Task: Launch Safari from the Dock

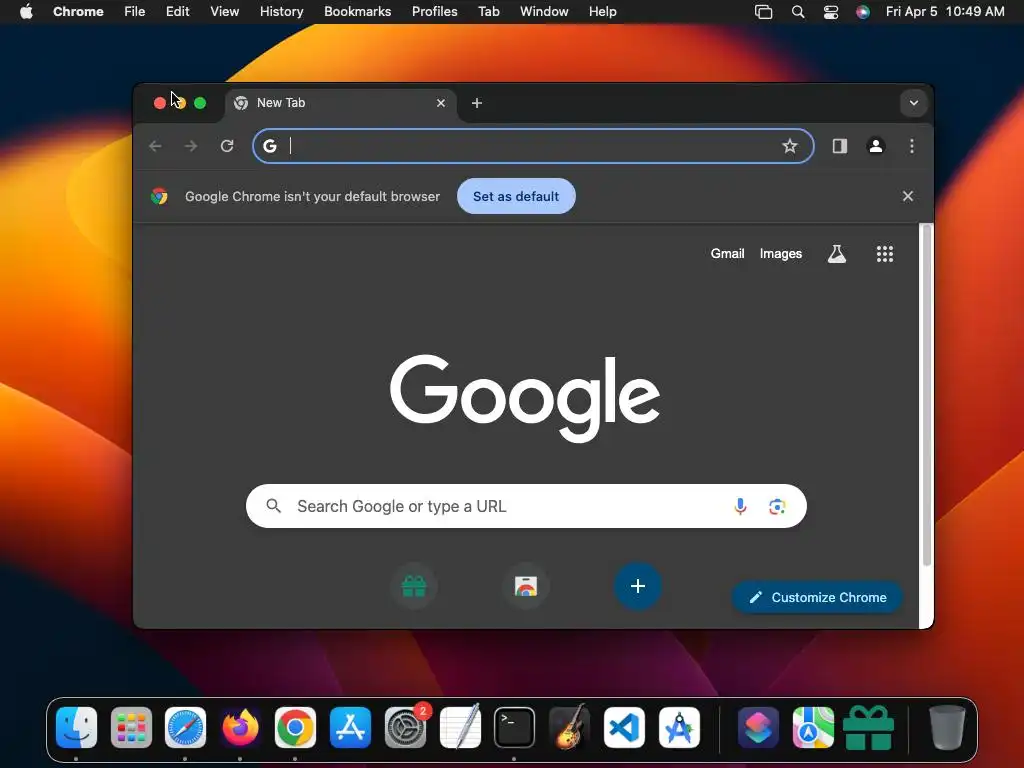Action: [185, 727]
